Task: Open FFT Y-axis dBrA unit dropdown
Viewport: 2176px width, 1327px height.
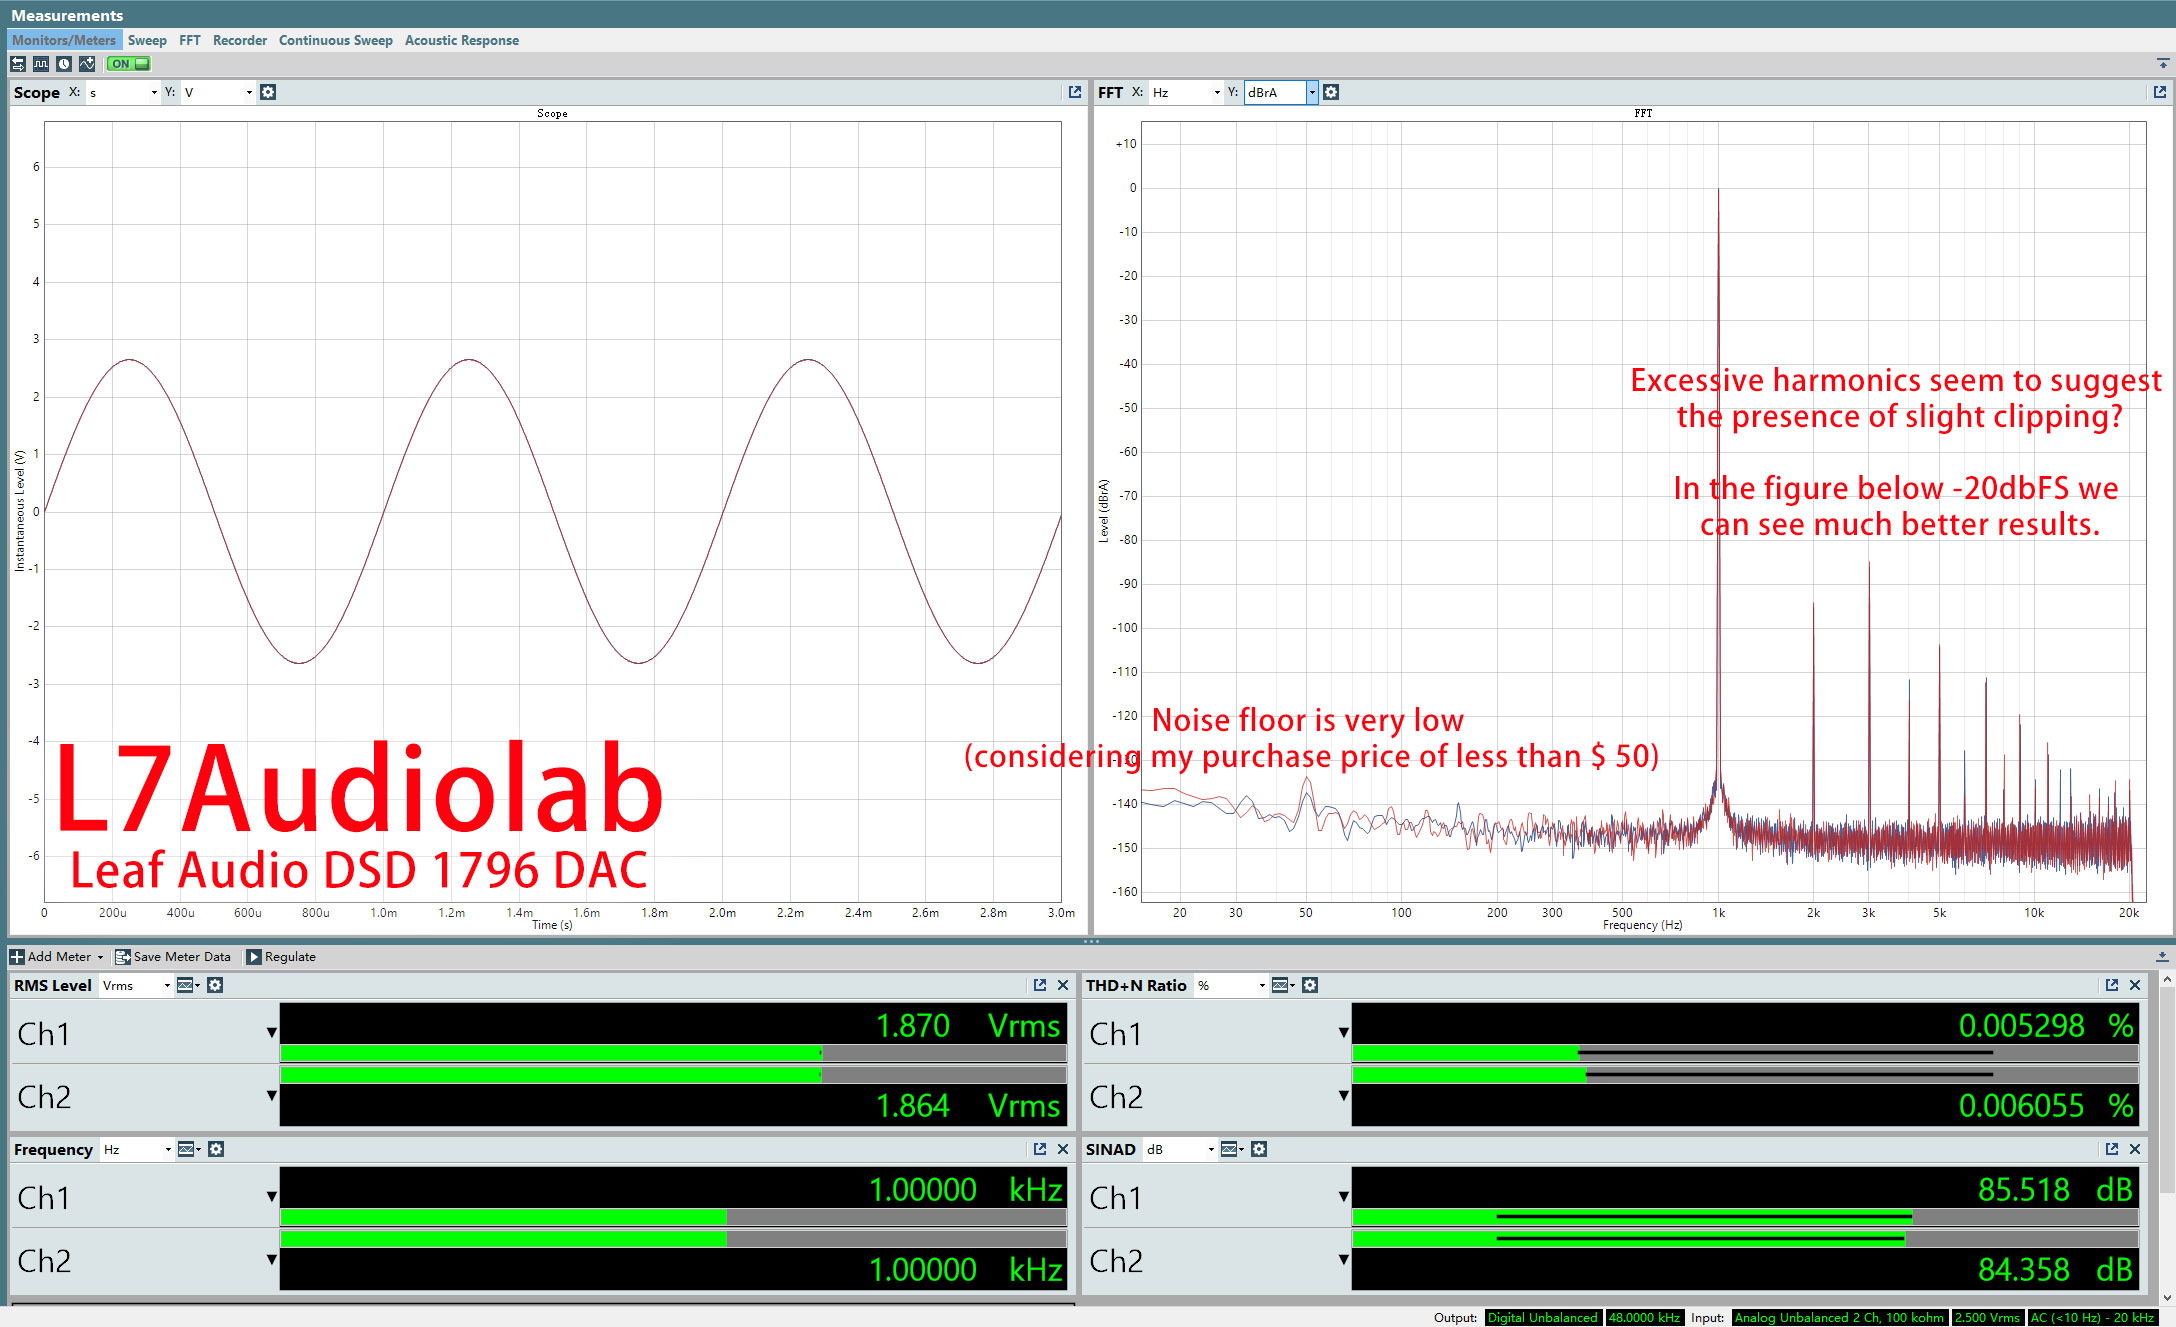Action: 1281,92
